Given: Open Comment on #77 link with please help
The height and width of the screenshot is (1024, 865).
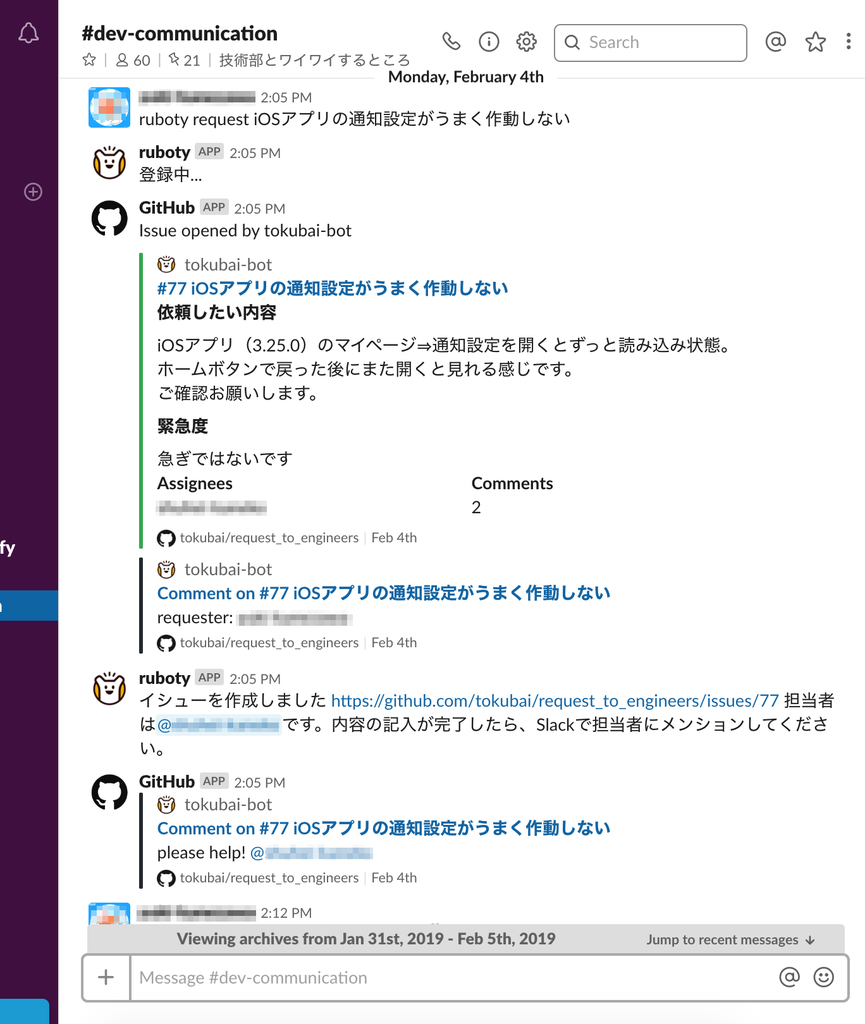Looking at the screenshot, I should [384, 828].
